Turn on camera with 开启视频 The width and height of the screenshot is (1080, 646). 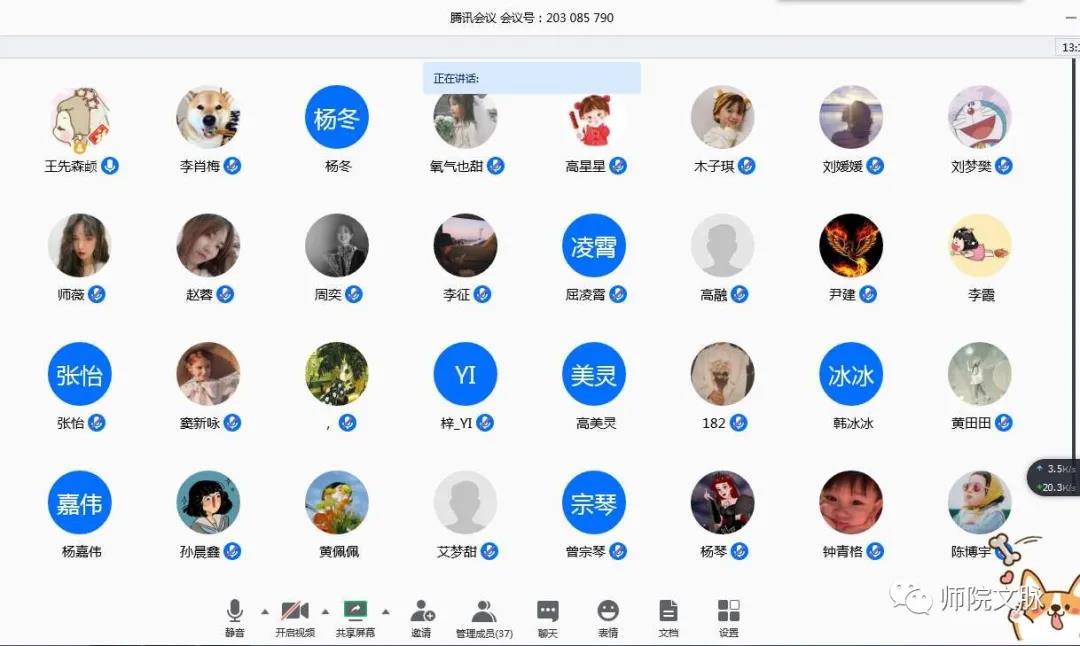click(x=295, y=611)
